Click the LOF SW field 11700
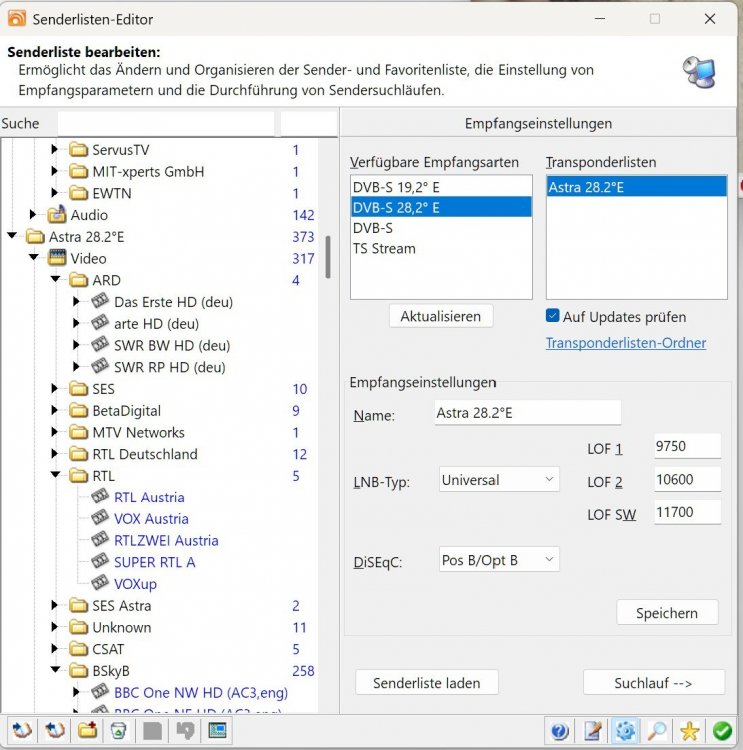743x750 pixels. tap(688, 512)
